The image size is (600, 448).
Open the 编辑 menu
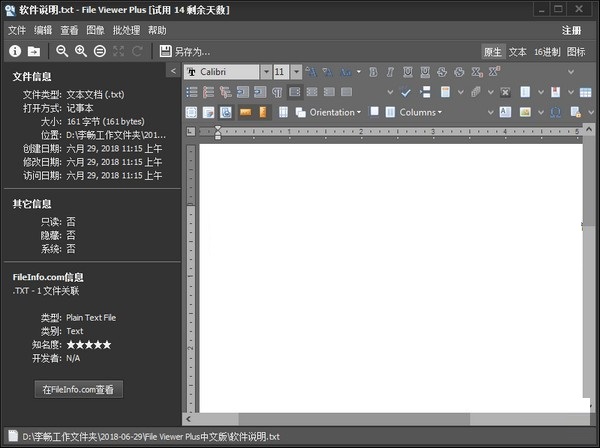pos(43,30)
